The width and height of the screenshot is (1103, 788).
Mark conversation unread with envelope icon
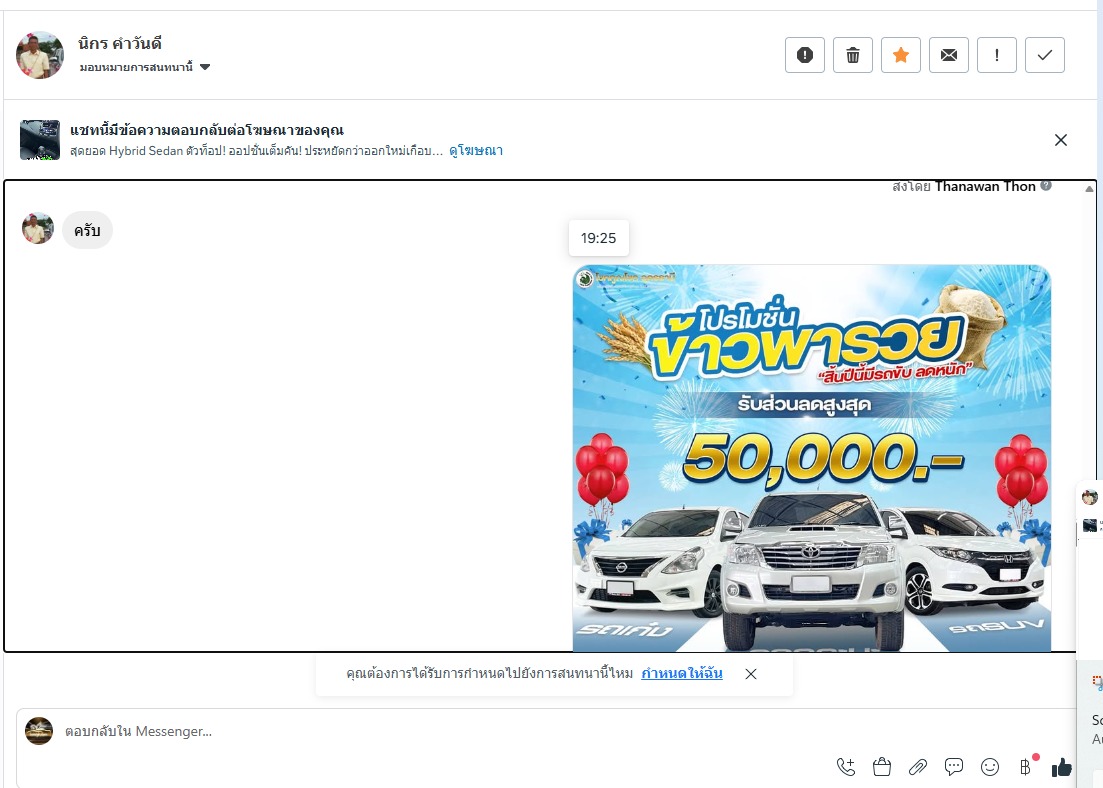(948, 55)
